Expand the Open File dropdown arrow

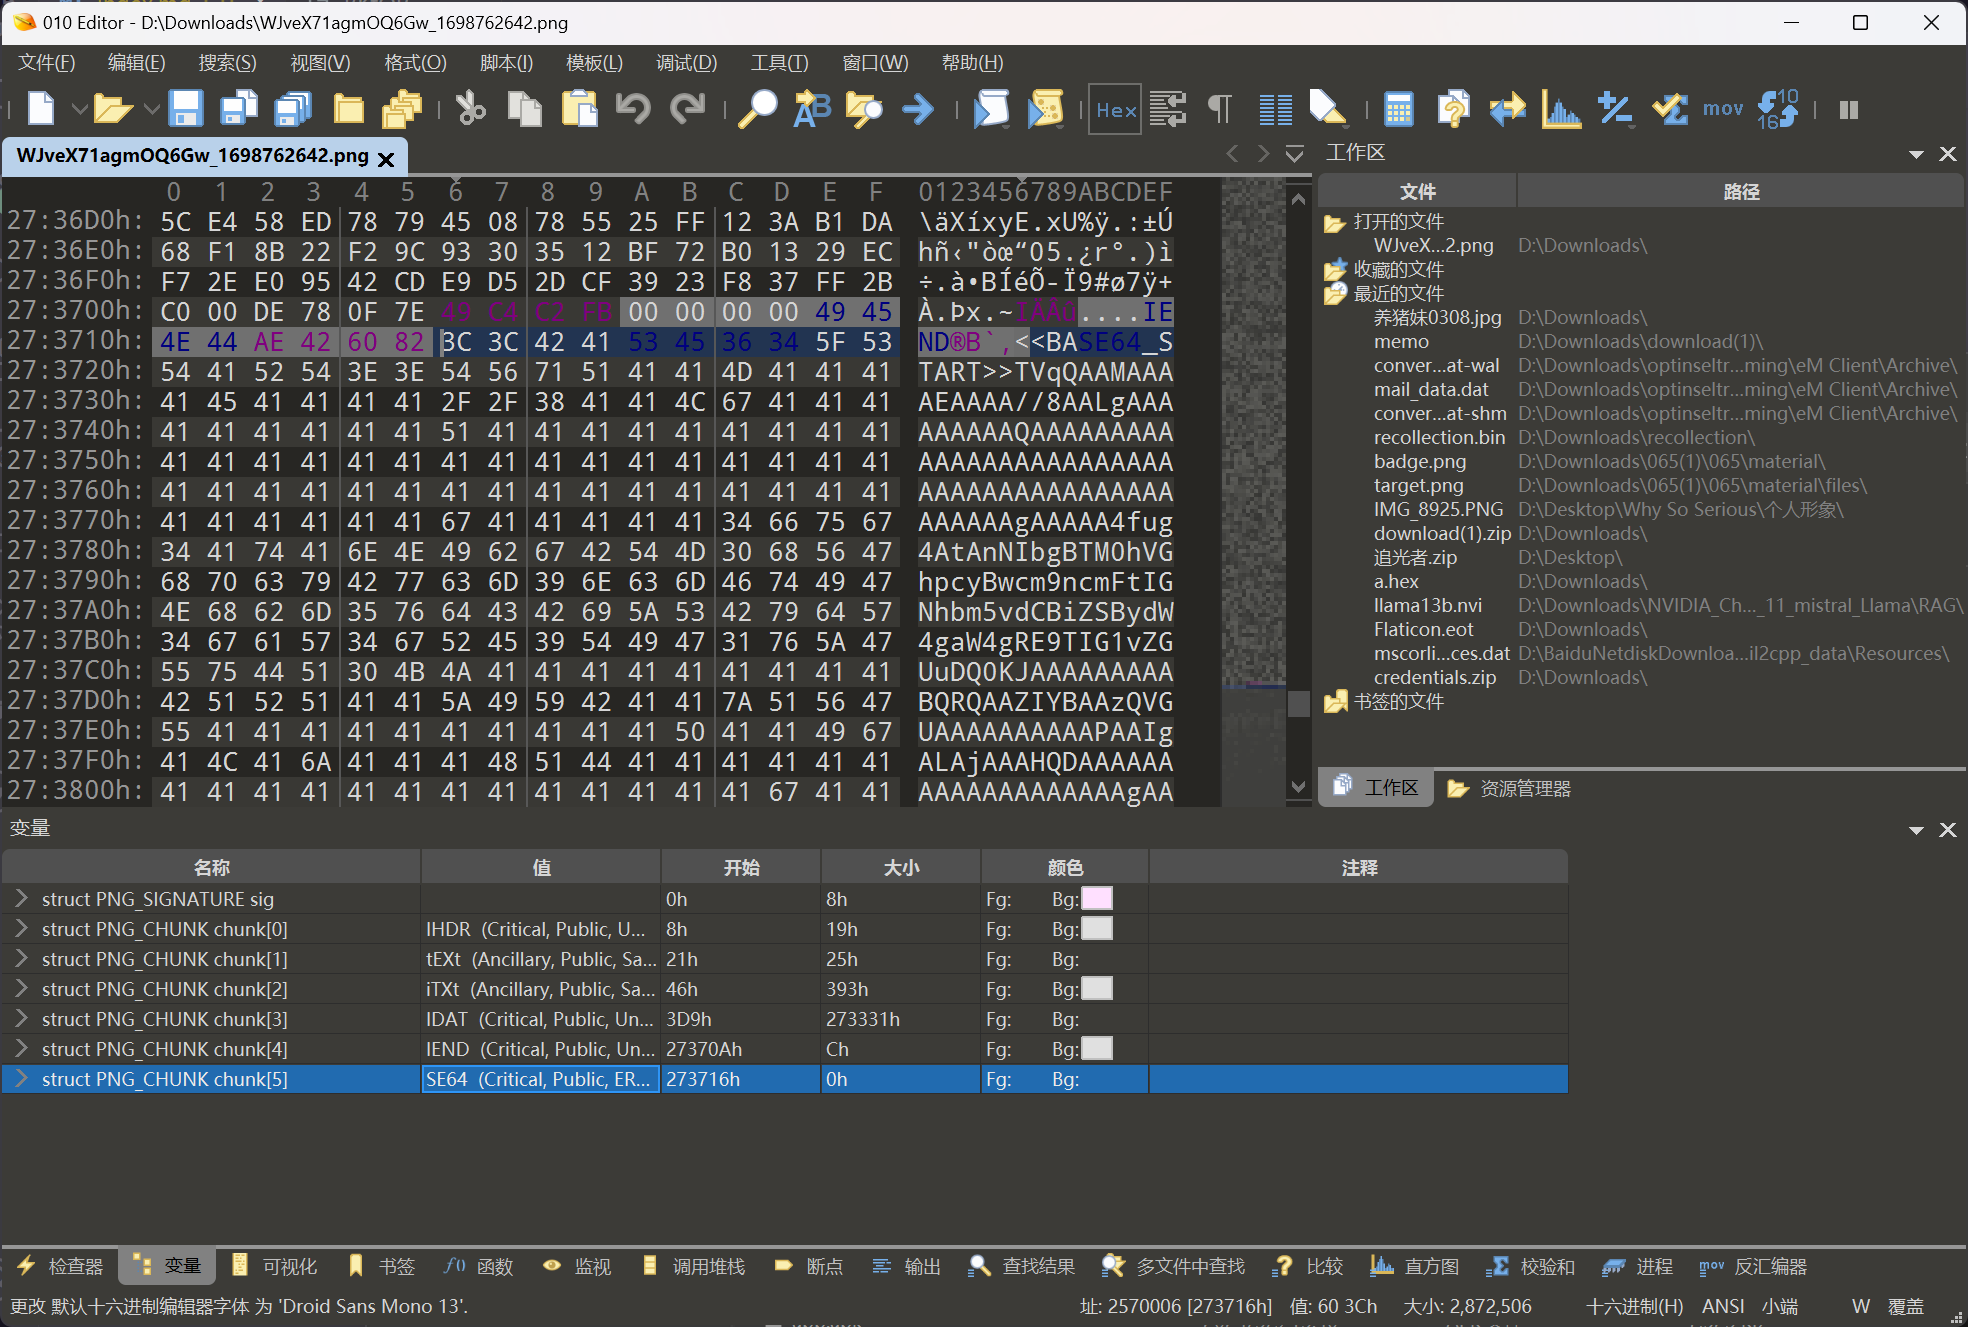pyautogui.click(x=151, y=108)
